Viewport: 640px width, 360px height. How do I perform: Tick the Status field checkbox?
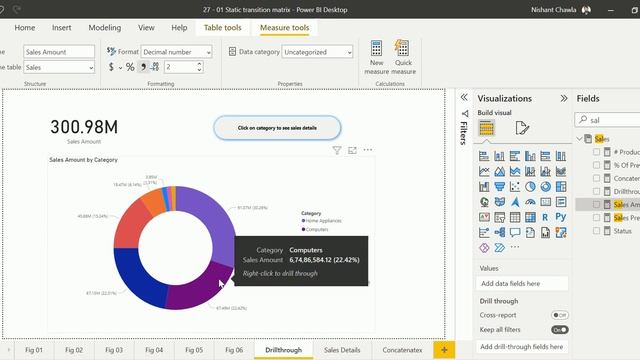pos(596,231)
